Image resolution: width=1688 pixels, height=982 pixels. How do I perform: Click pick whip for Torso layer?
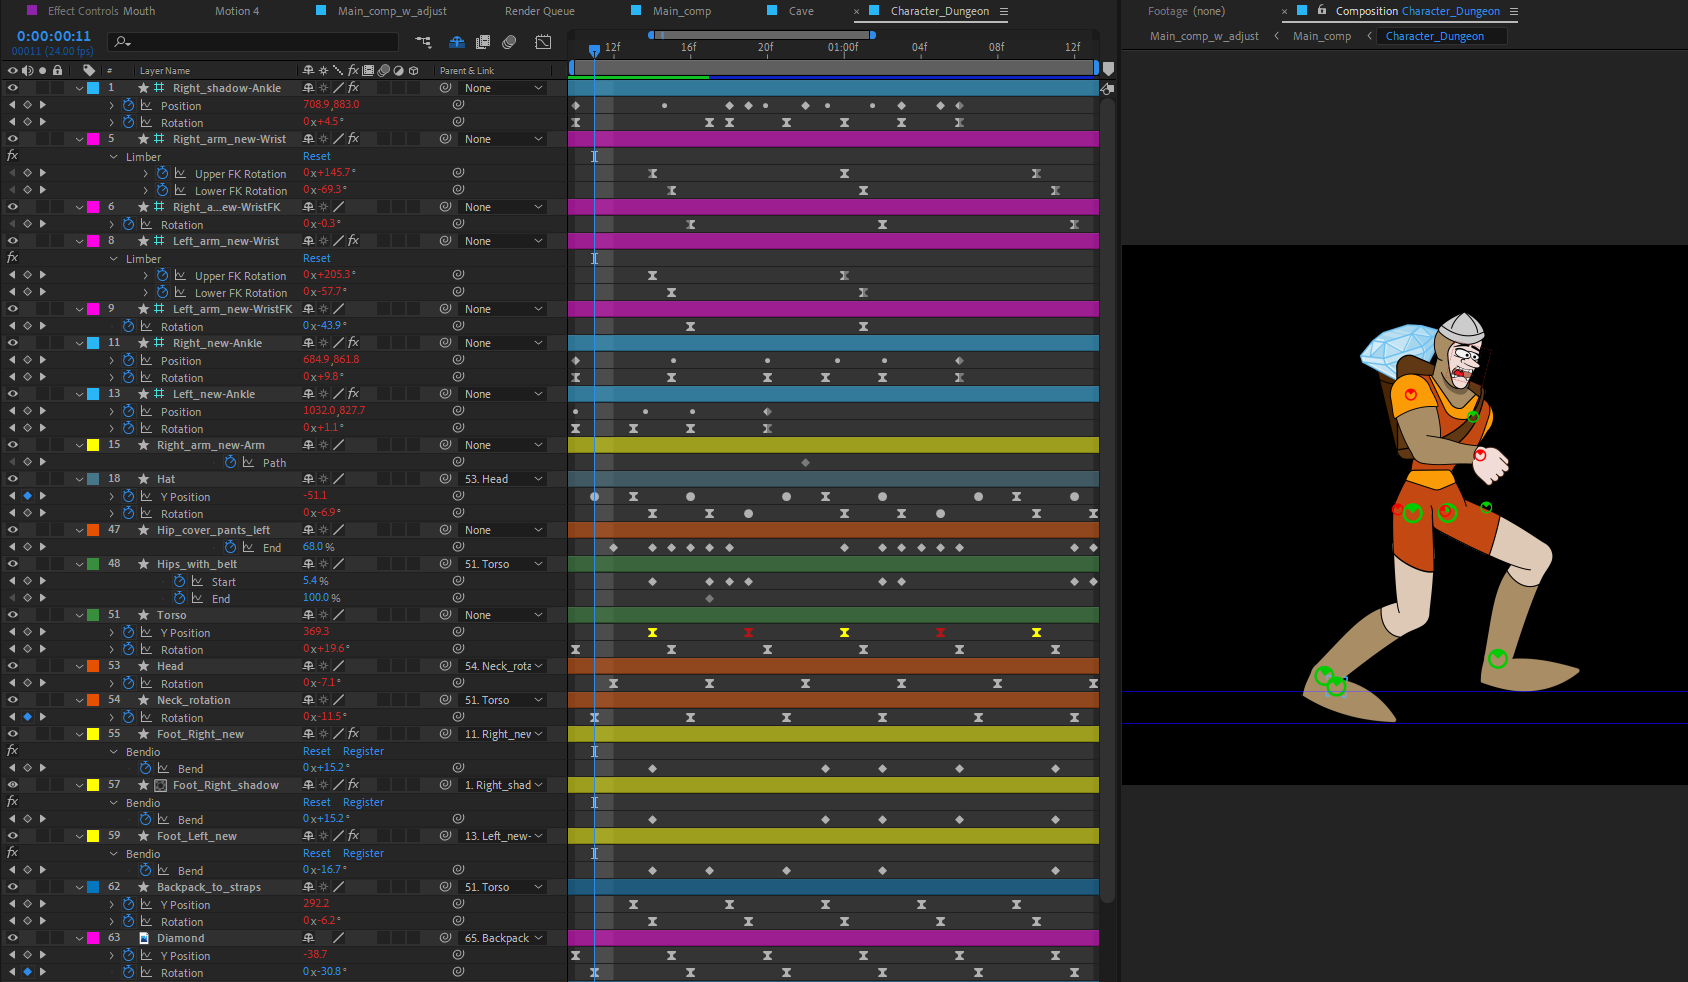(446, 615)
